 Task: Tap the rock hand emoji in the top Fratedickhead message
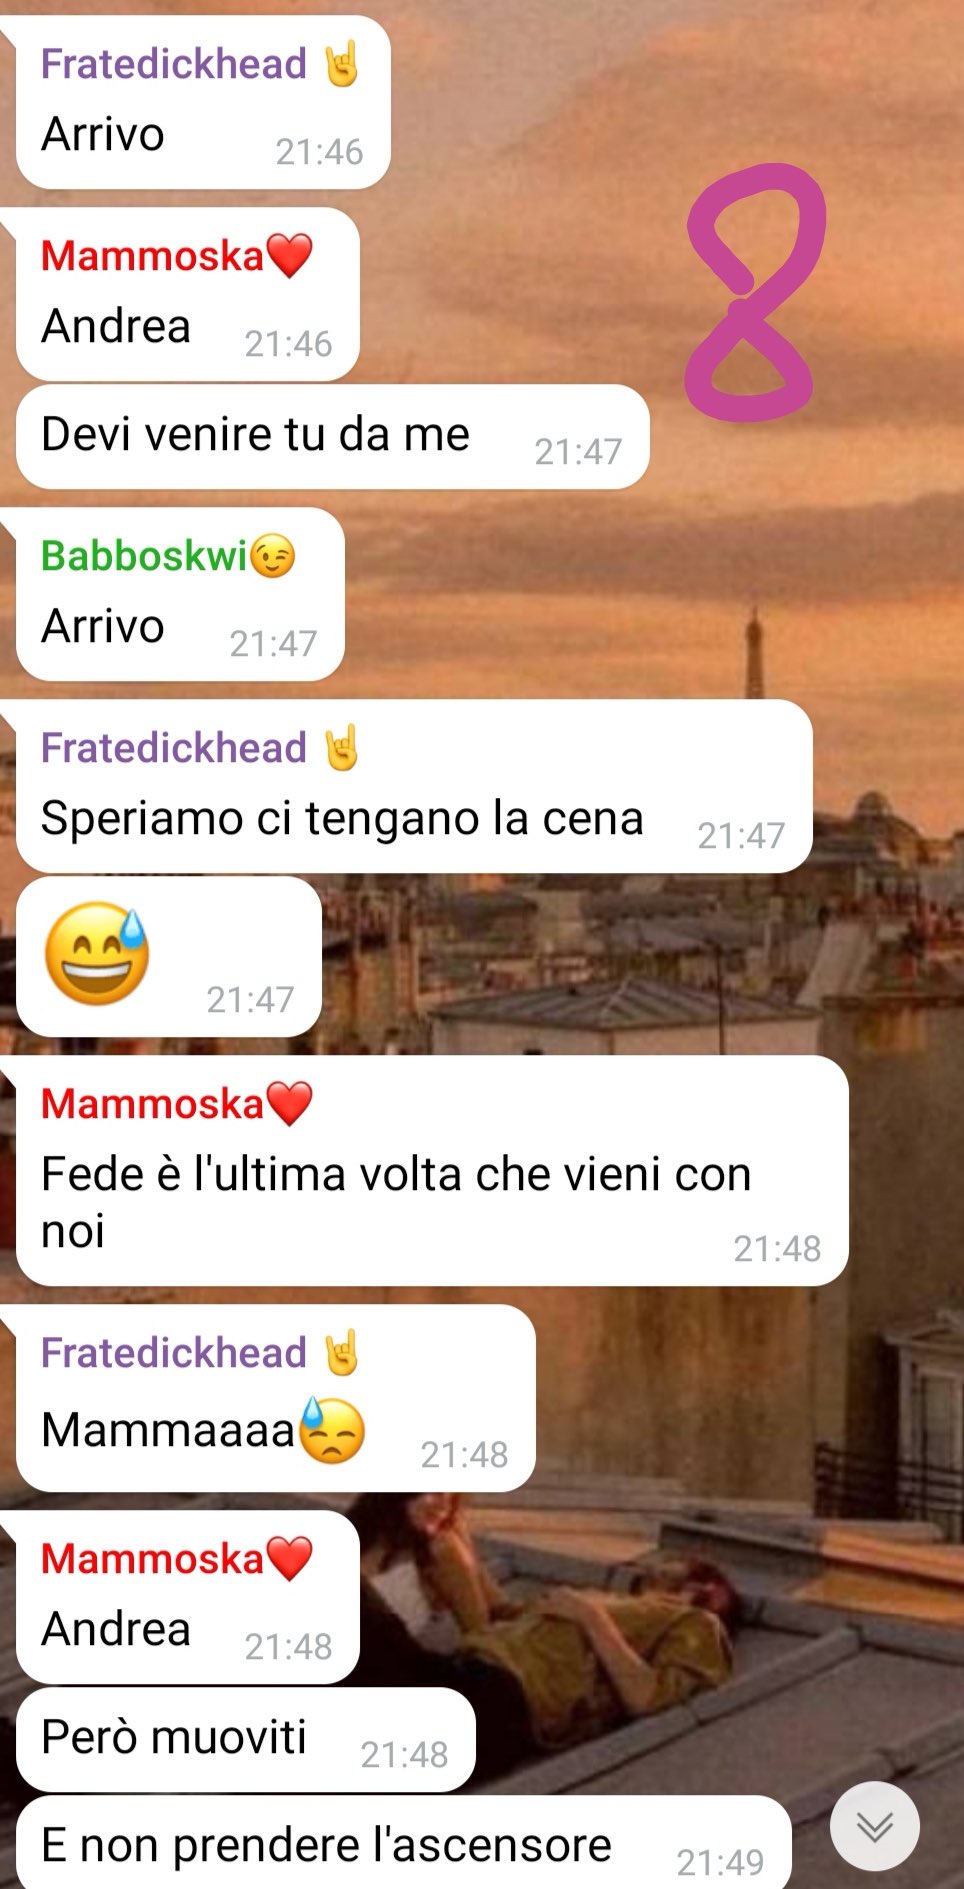pyautogui.click(x=342, y=64)
